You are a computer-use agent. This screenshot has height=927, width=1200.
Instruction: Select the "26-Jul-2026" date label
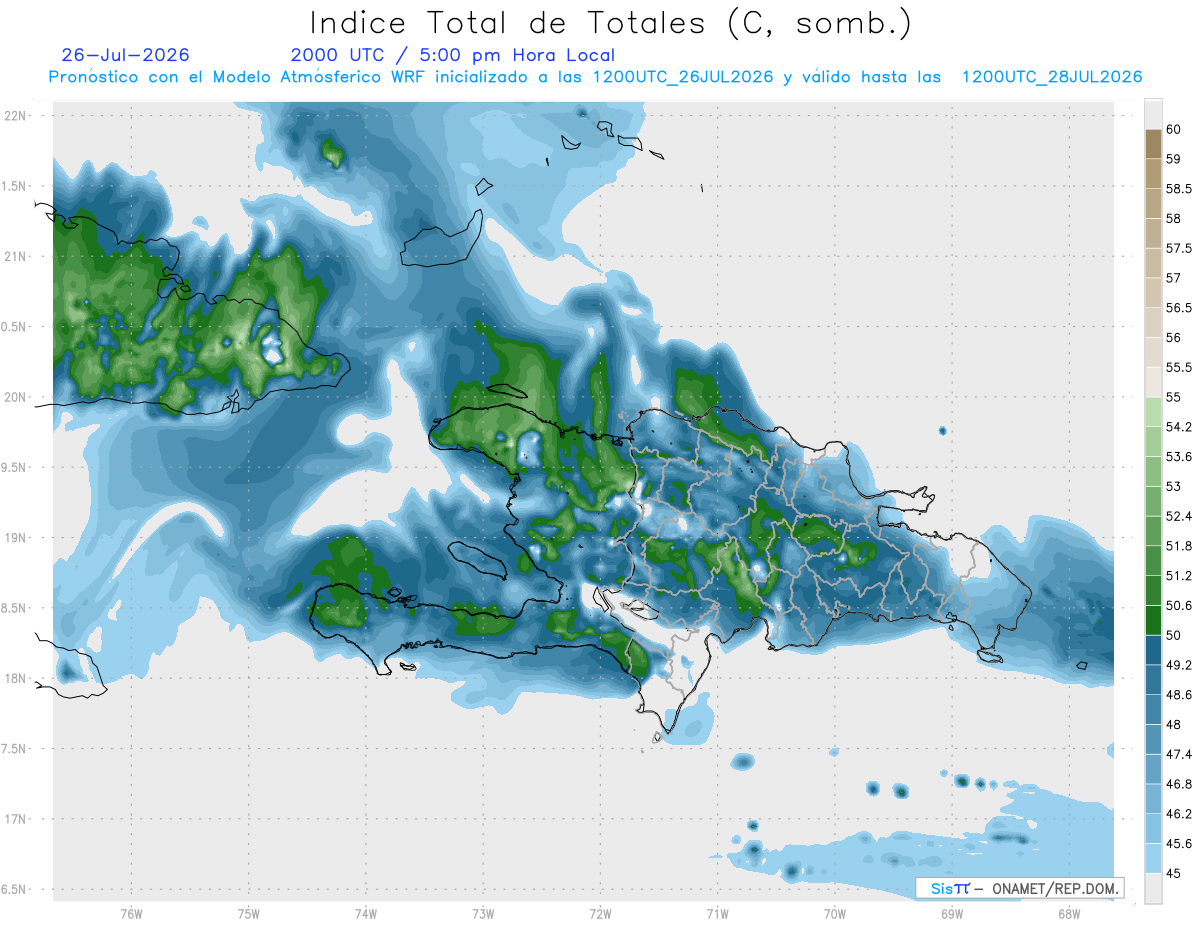coord(125,55)
